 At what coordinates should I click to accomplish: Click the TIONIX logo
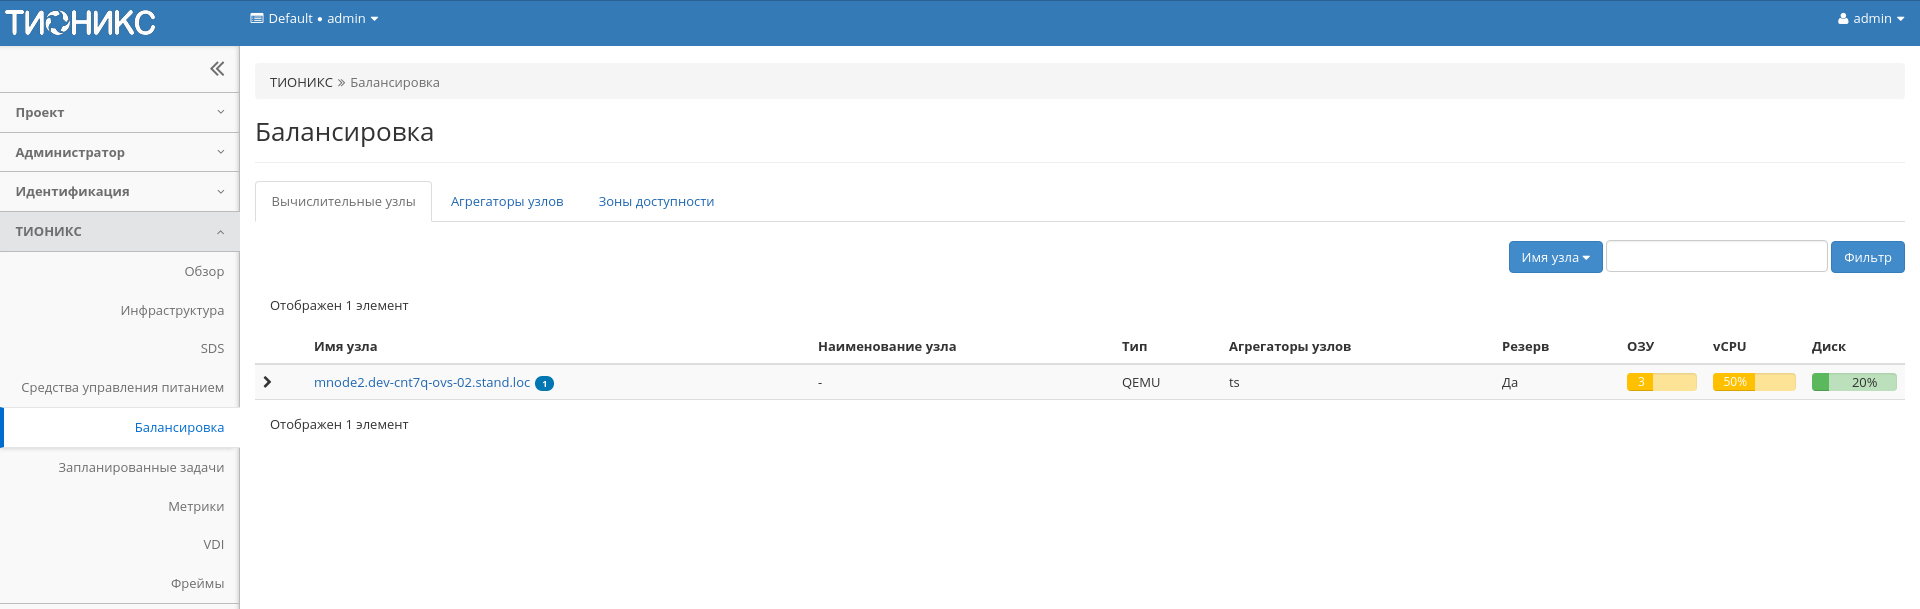click(81, 22)
